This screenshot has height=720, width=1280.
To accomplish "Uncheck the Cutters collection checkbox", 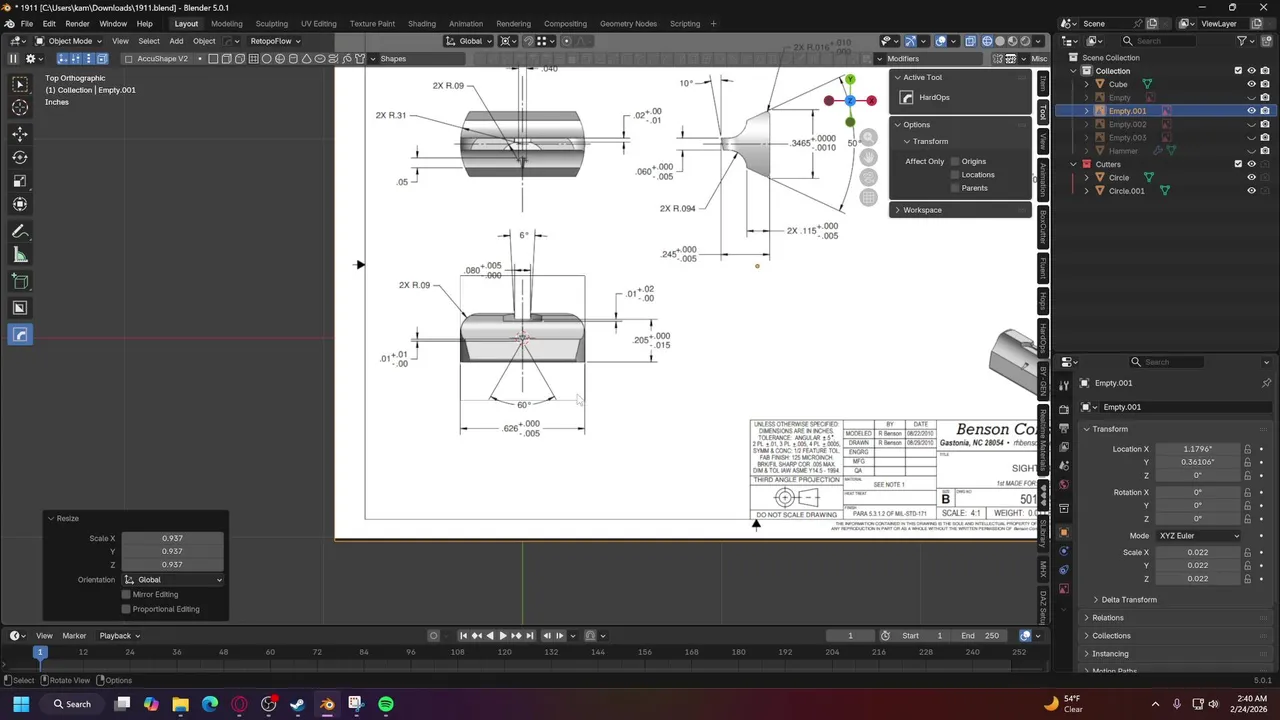I will tap(1238, 164).
